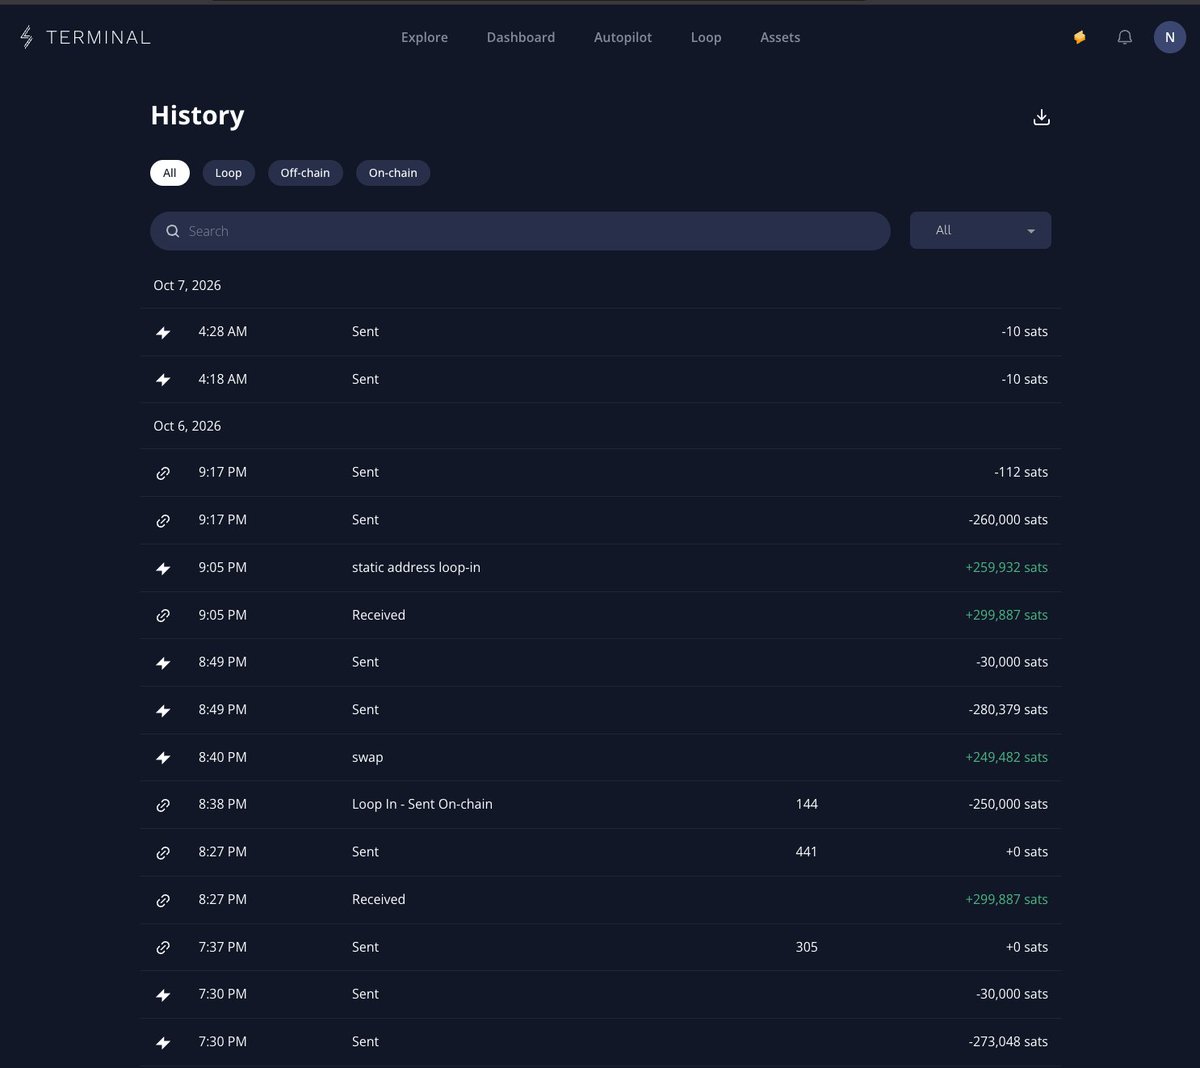Expand the dropdown caret arrow
Viewport: 1200px width, 1068px height.
[x=1031, y=231]
